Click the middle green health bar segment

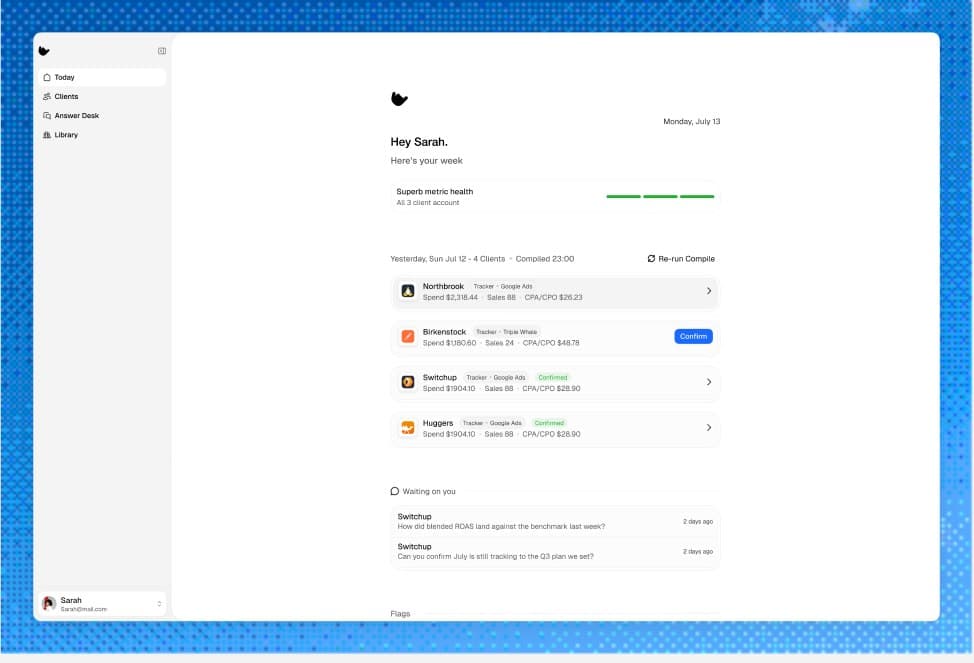pyautogui.click(x=660, y=196)
